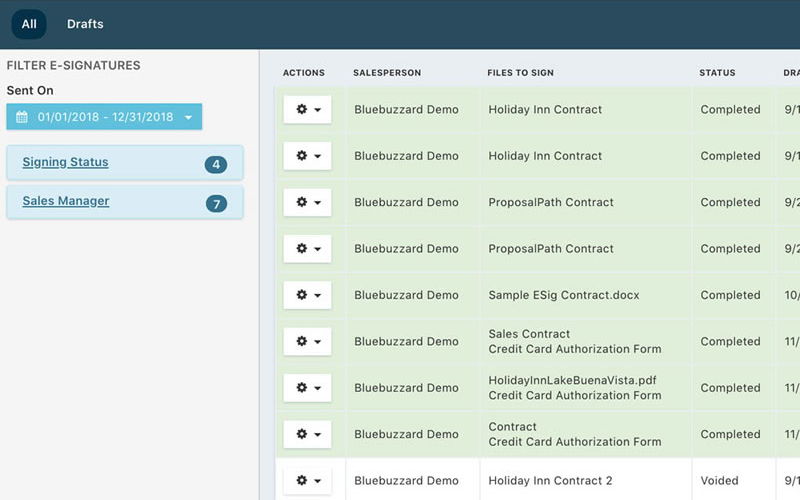The image size is (800, 500).
Task: Open the Sent On date range dropdown
Action: 104,117
